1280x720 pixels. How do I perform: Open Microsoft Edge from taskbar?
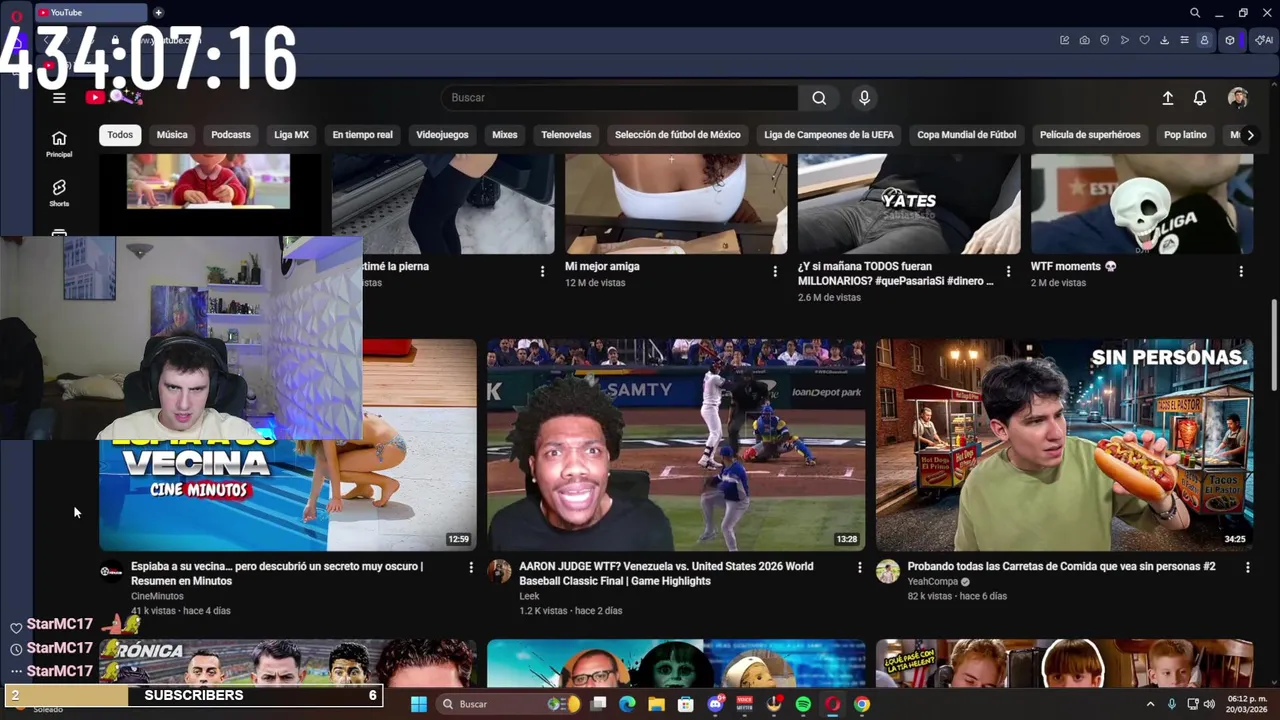pos(627,704)
